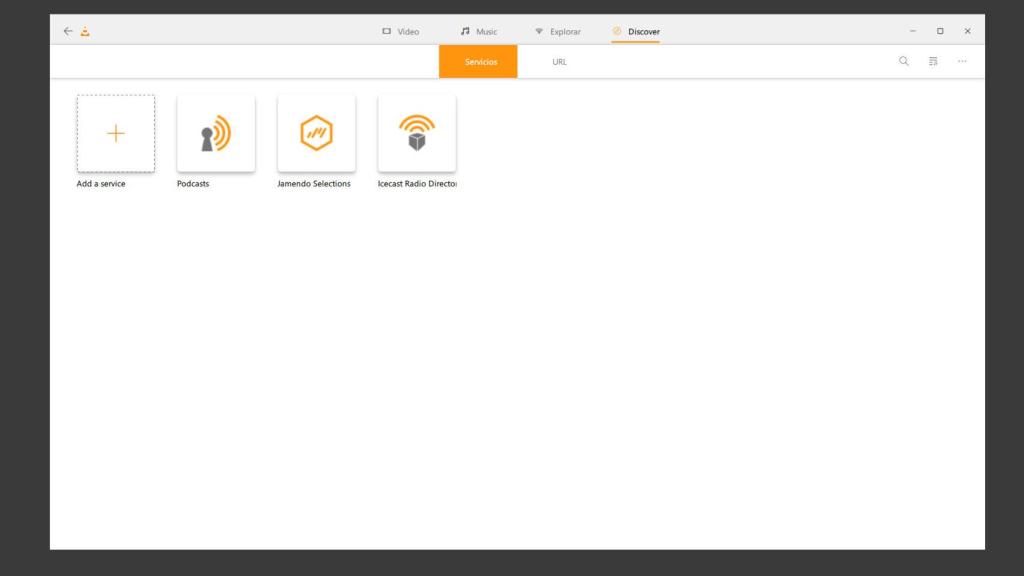Select the Jamendo Selections hexagon icon

316,132
